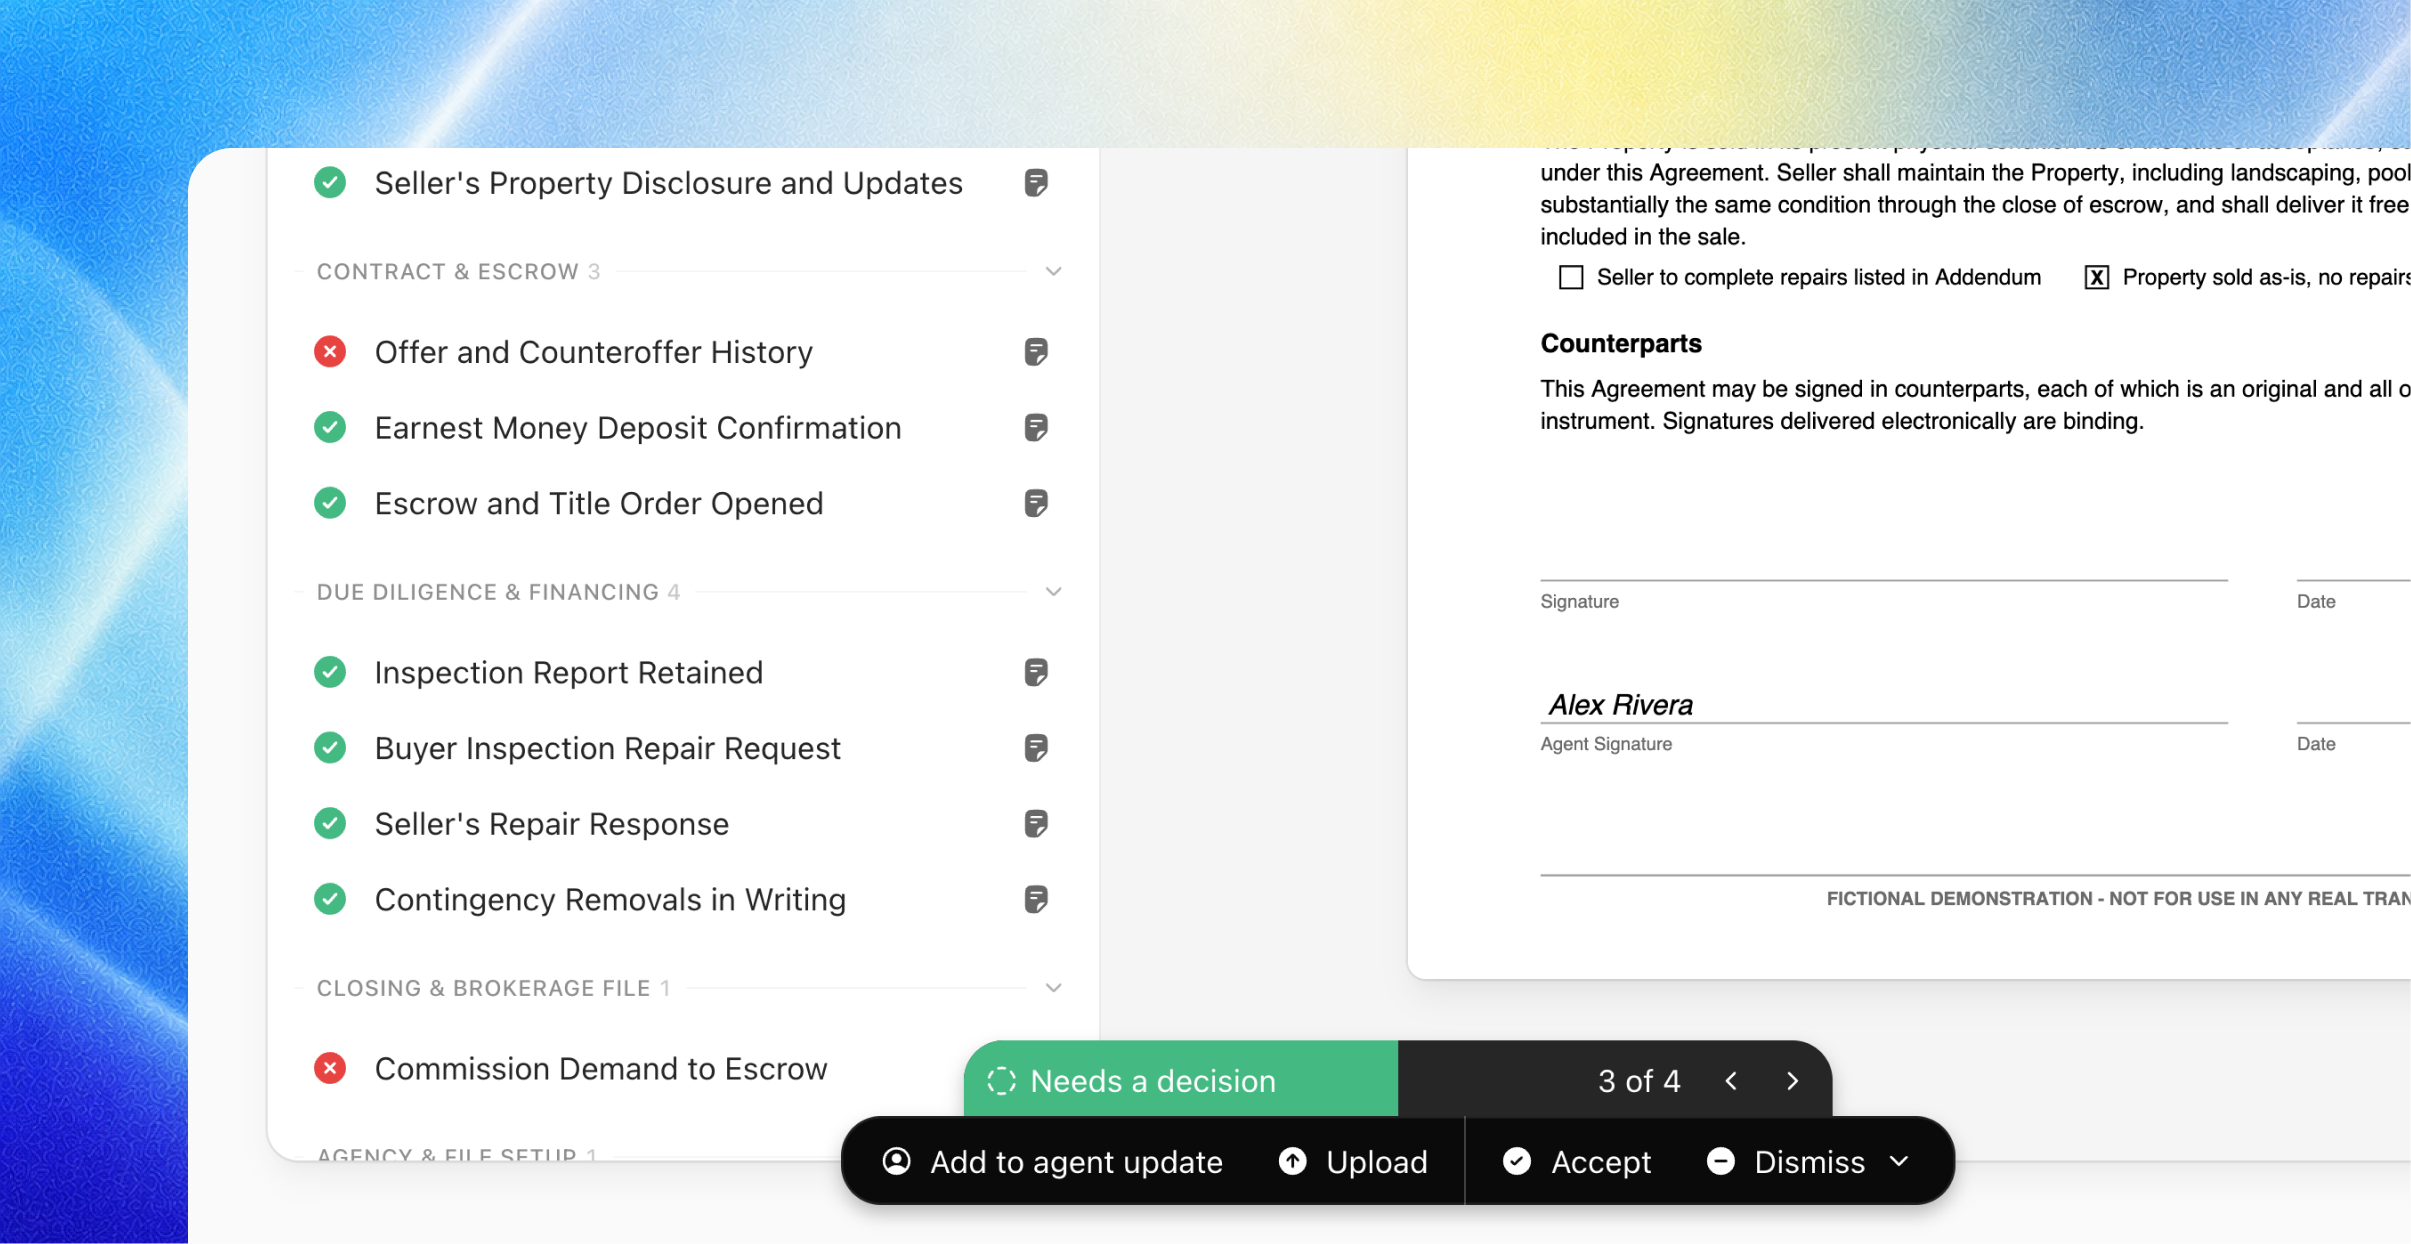
Task: Click the 'Counterparts' heading in document
Action: (1621, 343)
